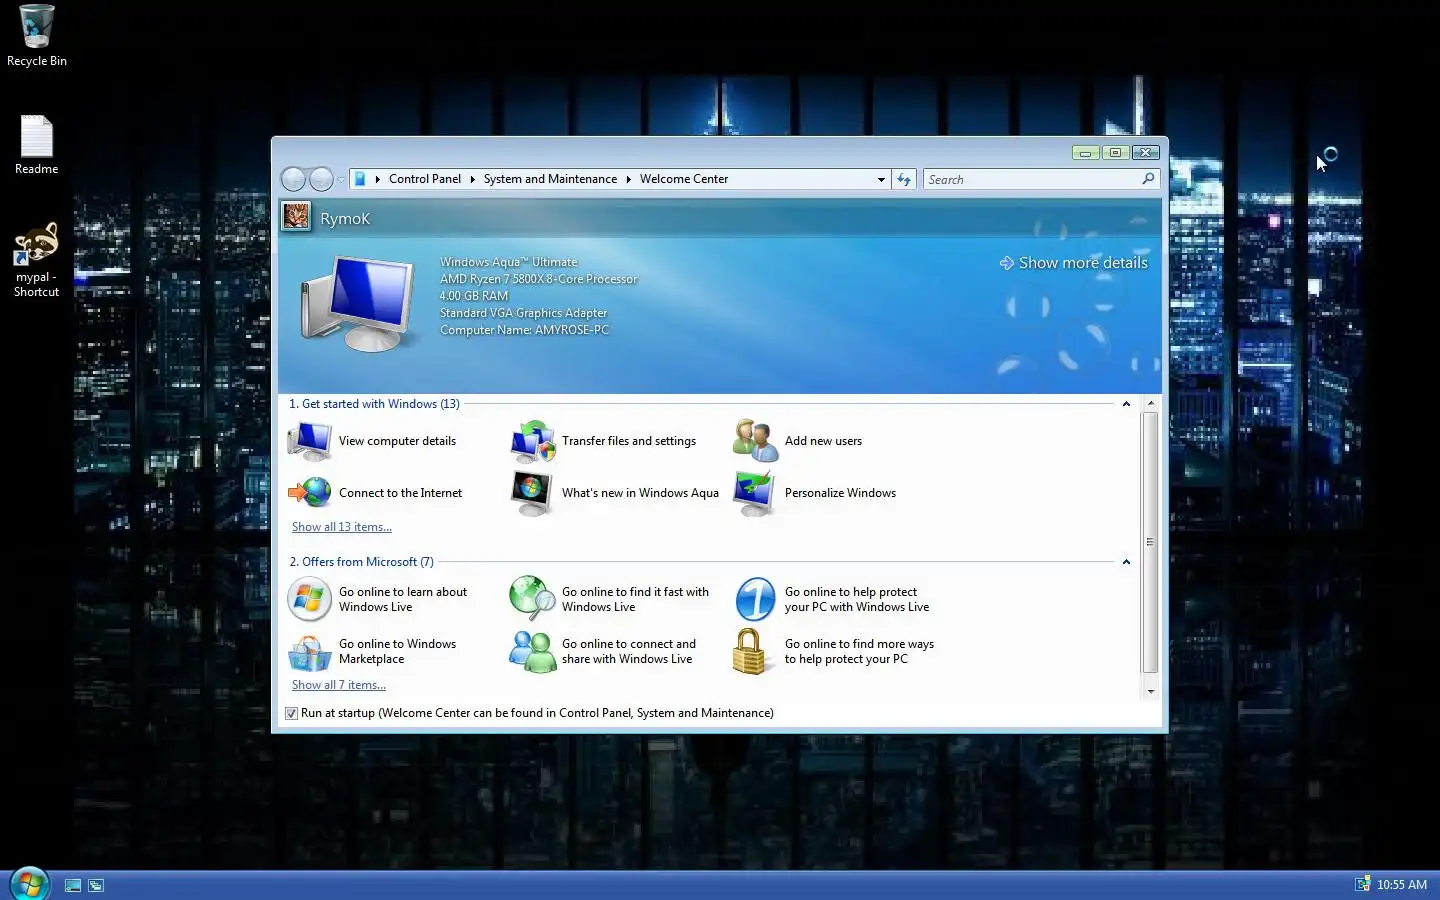Open the Windows Marketplace shopping bag icon
The image size is (1440, 900).
pos(309,652)
